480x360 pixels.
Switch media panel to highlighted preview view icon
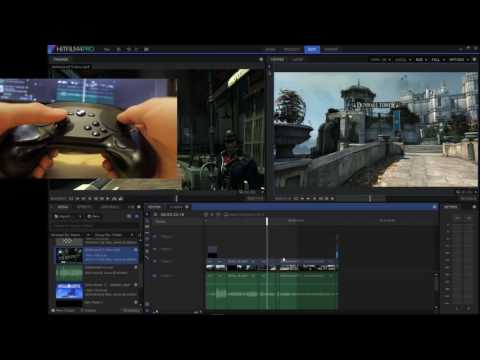136,216
